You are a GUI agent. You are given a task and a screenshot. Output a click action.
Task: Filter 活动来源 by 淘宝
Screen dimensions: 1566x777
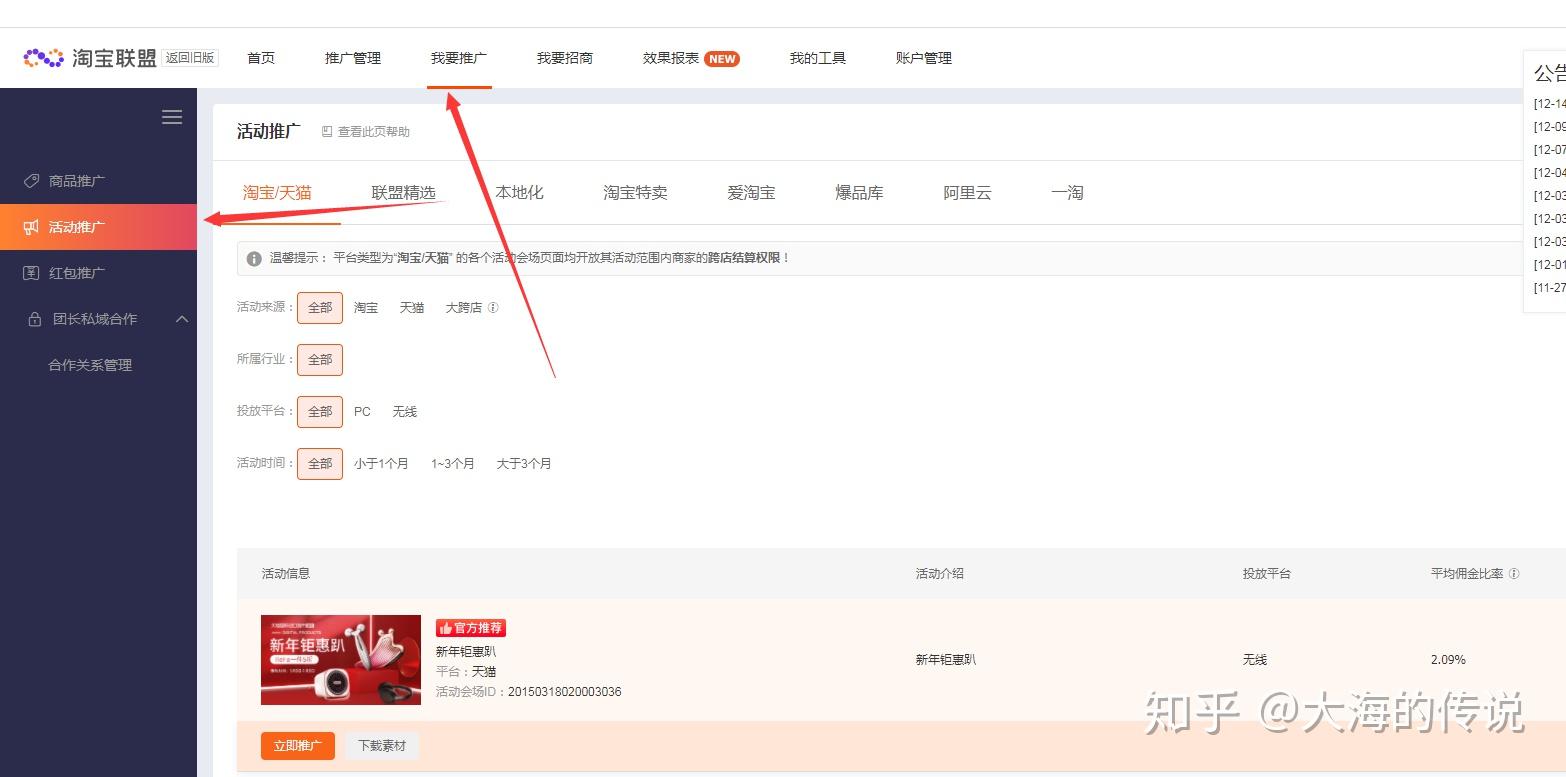[x=366, y=308]
